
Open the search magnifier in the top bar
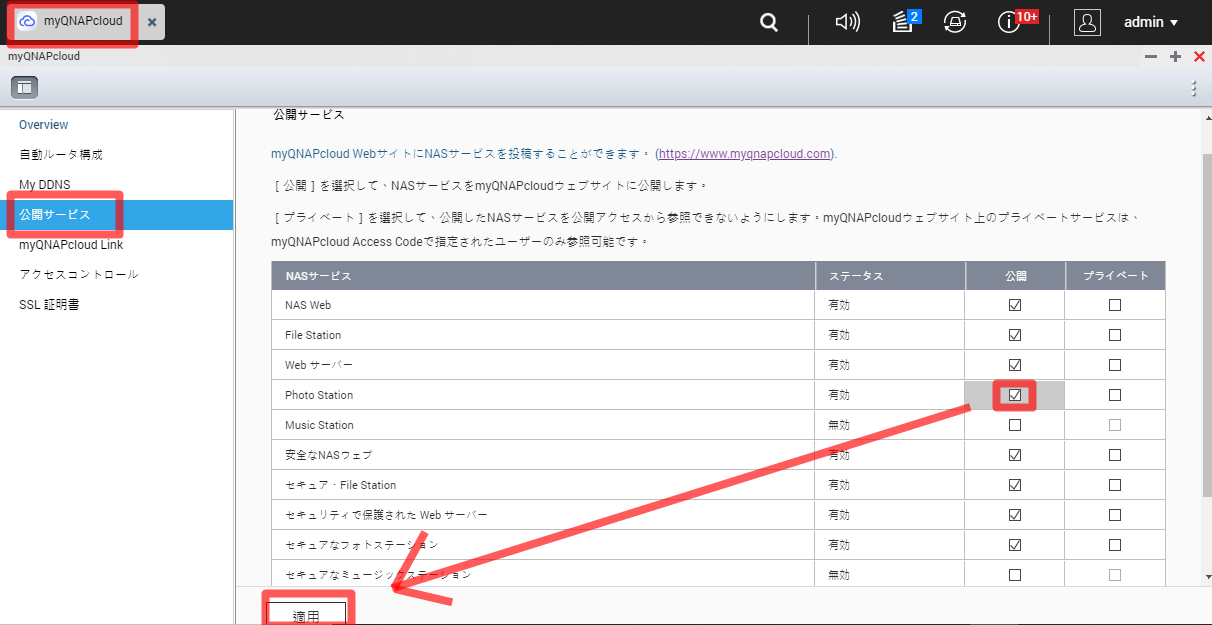(769, 22)
